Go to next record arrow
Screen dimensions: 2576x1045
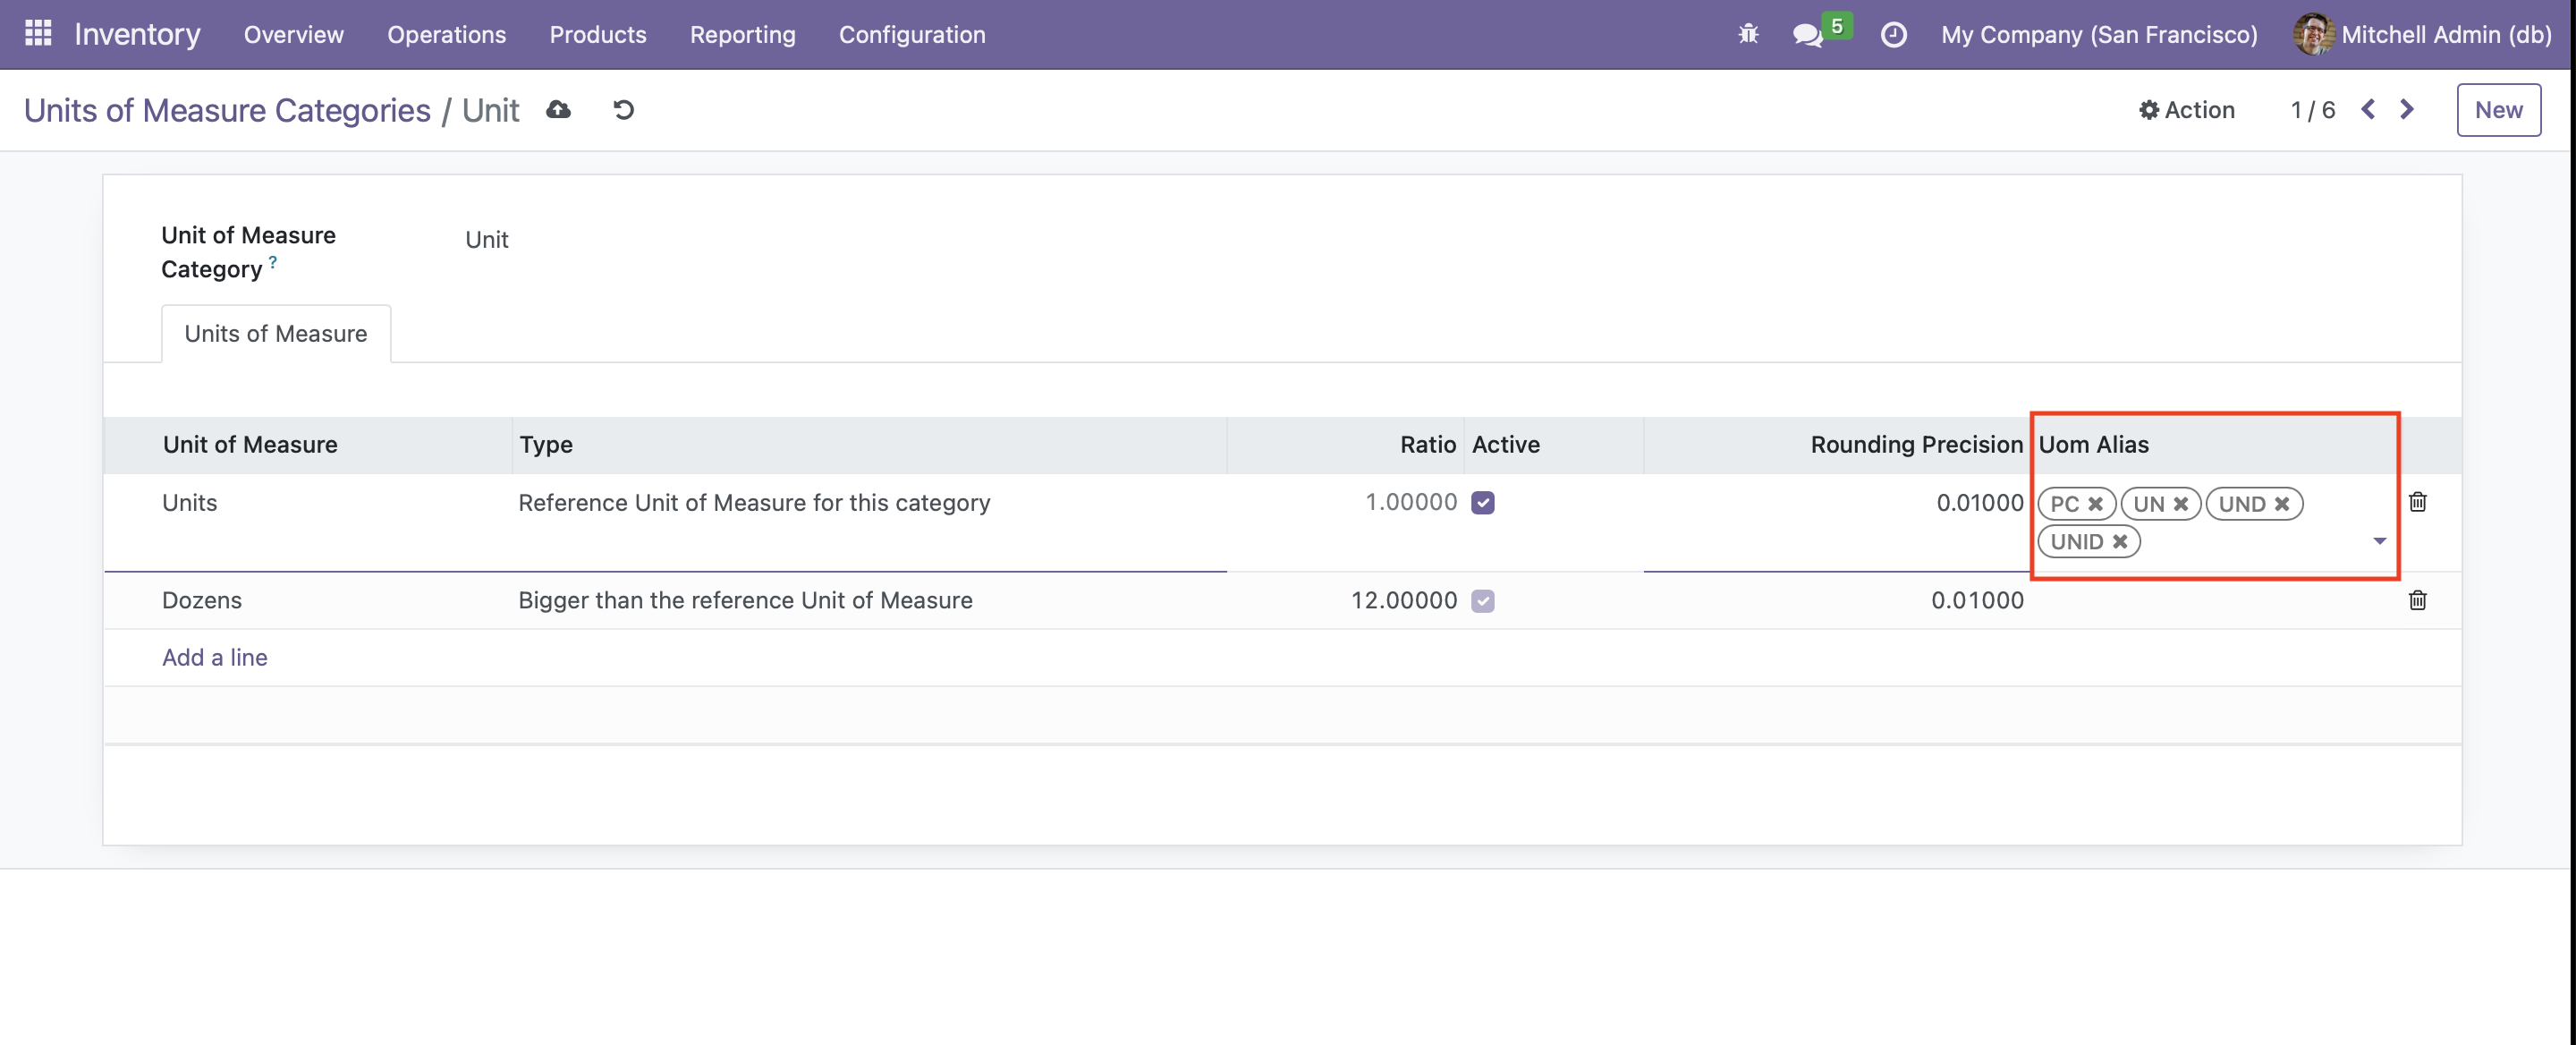[x=2407, y=110]
